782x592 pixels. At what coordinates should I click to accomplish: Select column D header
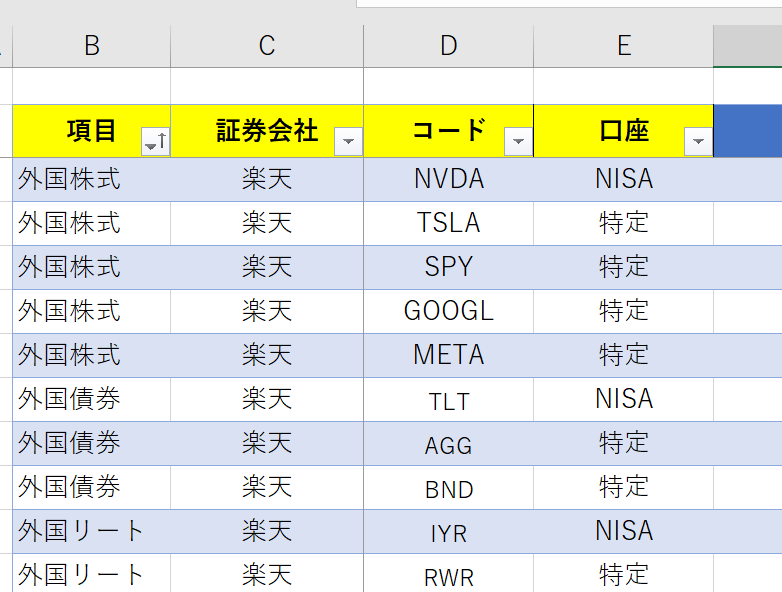click(x=448, y=46)
